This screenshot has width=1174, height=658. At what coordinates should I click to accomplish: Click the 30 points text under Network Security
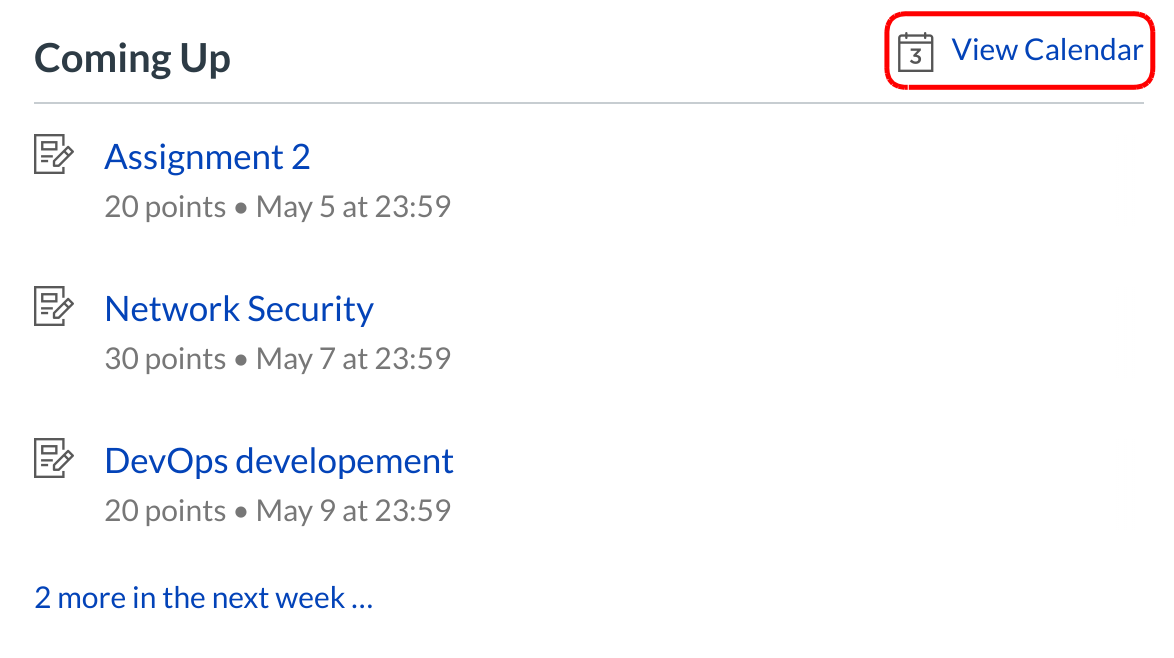point(165,358)
